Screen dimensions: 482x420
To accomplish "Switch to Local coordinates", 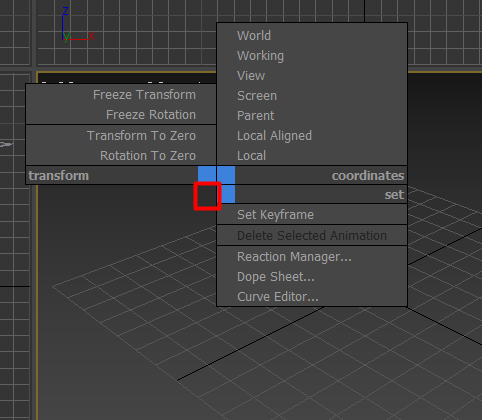I will coord(312,156).
